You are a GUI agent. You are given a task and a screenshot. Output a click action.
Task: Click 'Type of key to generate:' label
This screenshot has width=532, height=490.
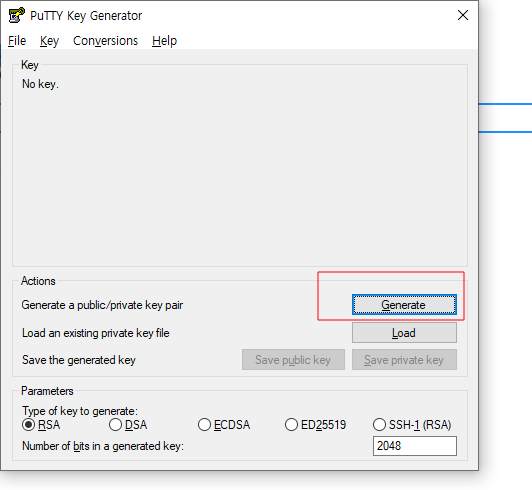point(80,411)
